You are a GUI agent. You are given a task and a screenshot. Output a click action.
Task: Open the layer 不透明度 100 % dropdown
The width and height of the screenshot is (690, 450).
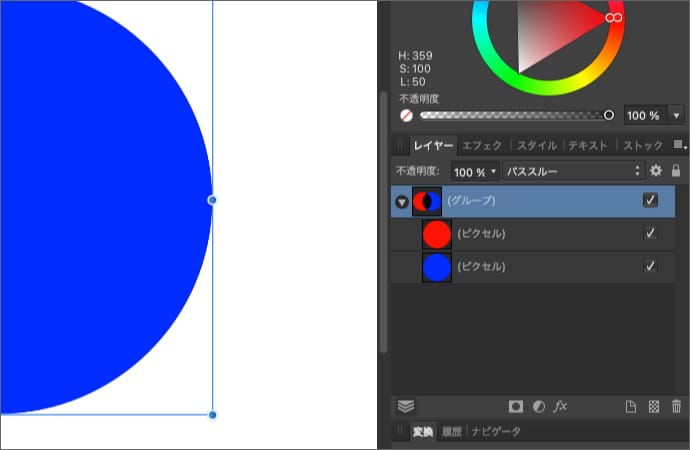coord(475,172)
